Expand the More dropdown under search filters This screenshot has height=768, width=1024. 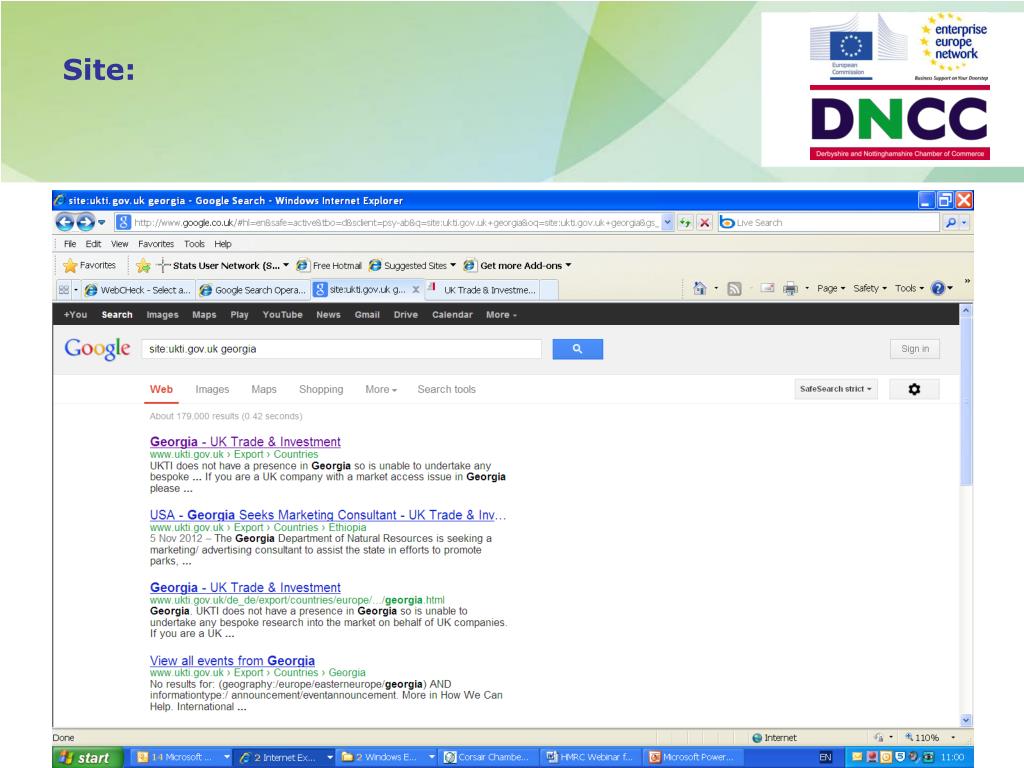coord(381,390)
